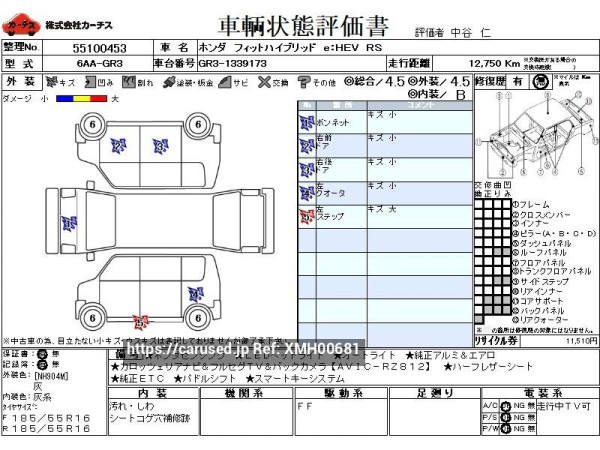
Task: Click damage marker 4 on lower side view
Action: tap(193, 292)
